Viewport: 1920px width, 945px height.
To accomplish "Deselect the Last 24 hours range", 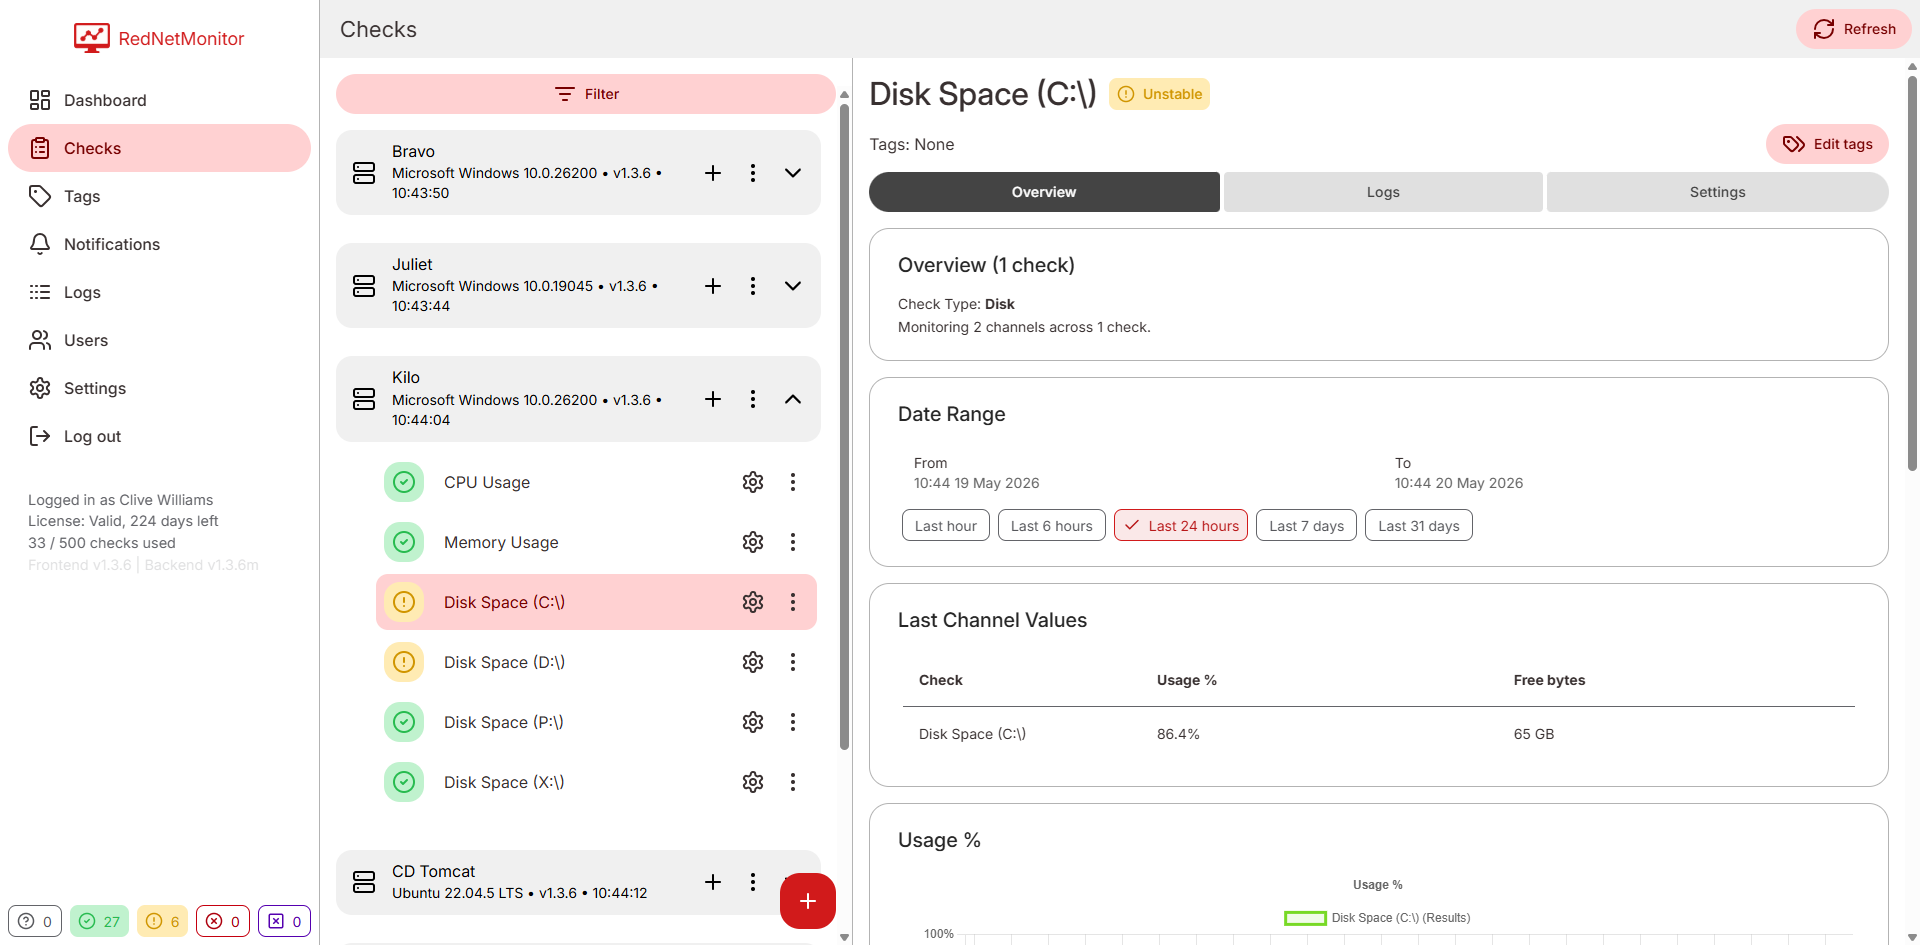I will coord(1181,526).
